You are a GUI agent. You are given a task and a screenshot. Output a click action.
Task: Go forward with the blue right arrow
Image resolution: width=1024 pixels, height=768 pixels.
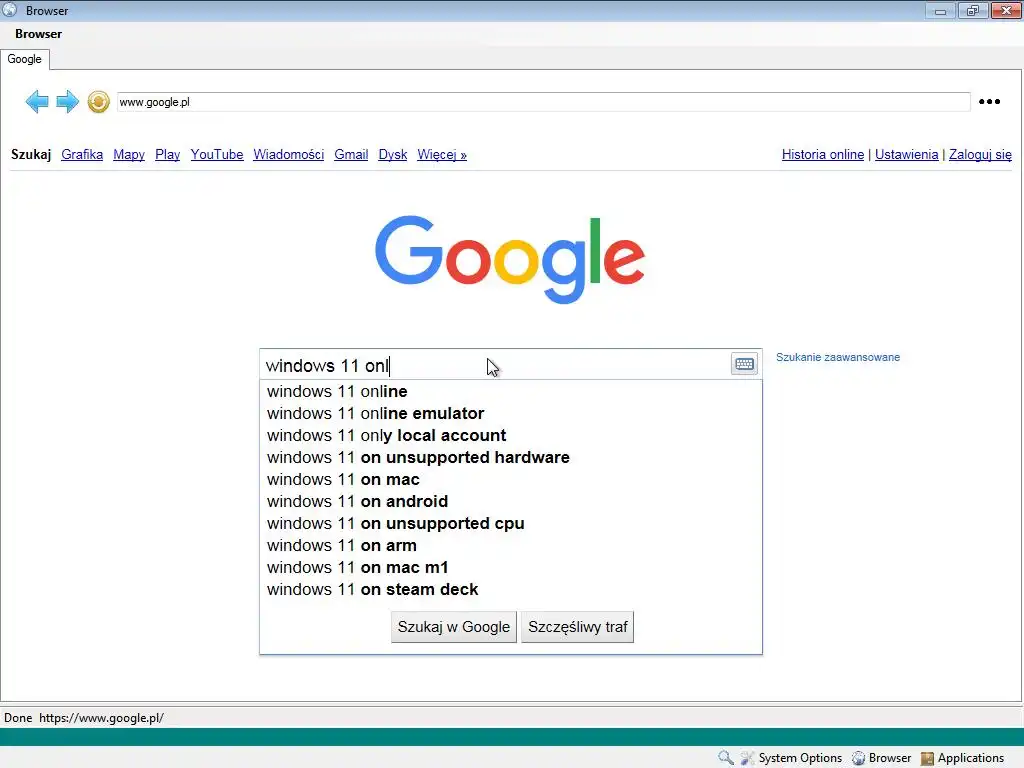[67, 102]
